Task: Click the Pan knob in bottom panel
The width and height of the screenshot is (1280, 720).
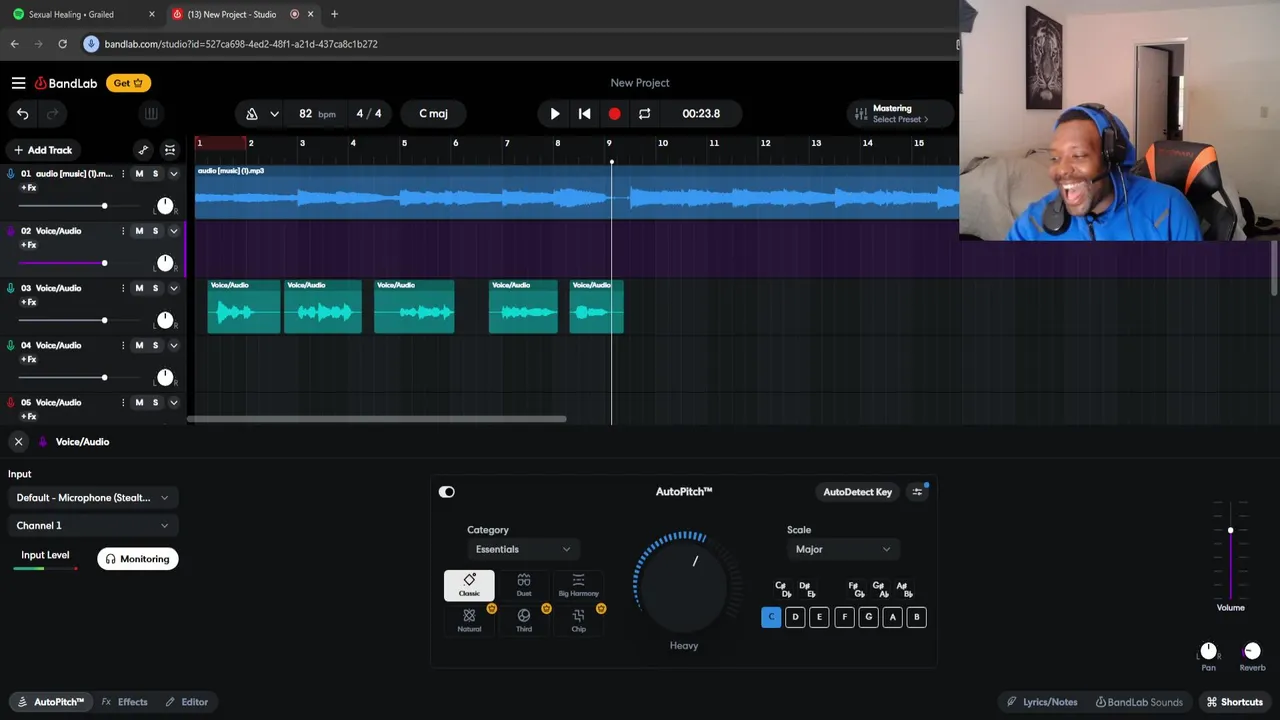Action: [1208, 651]
